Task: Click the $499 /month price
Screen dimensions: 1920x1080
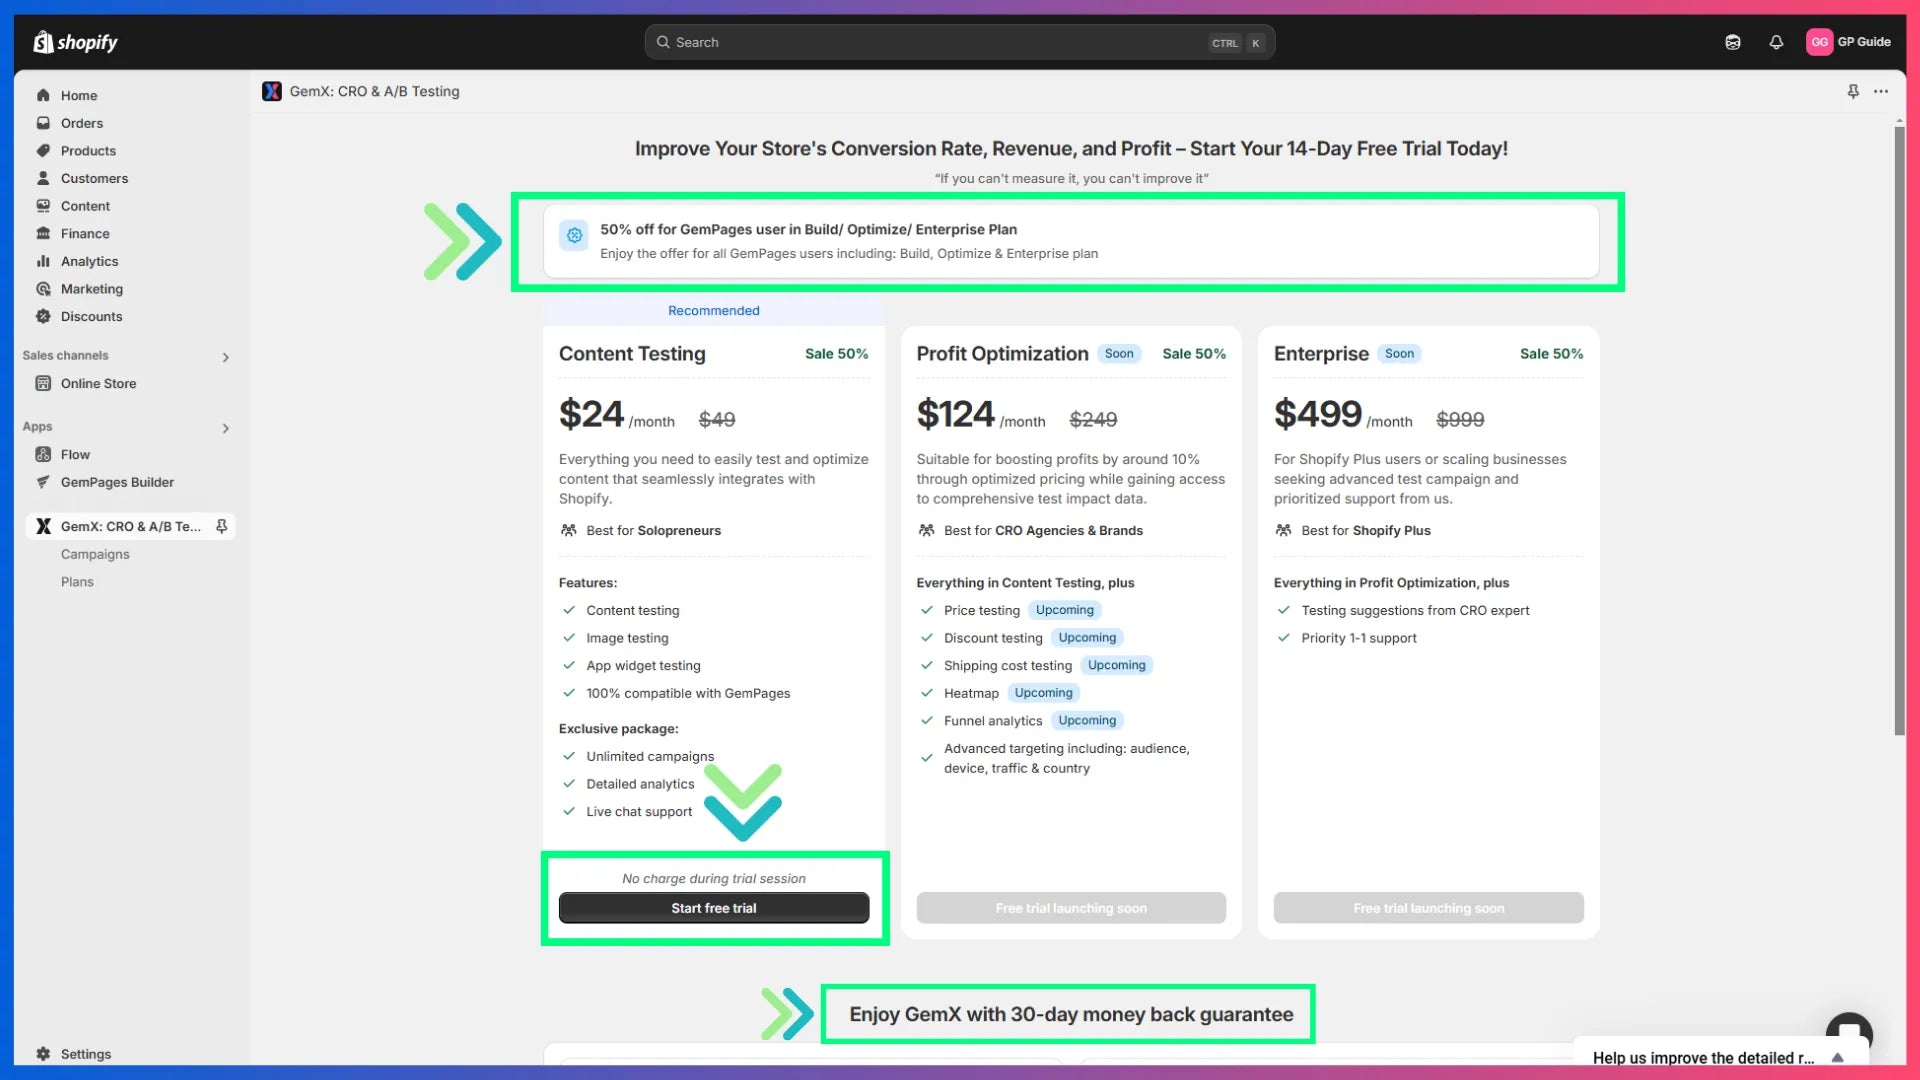Action: pos(1343,415)
